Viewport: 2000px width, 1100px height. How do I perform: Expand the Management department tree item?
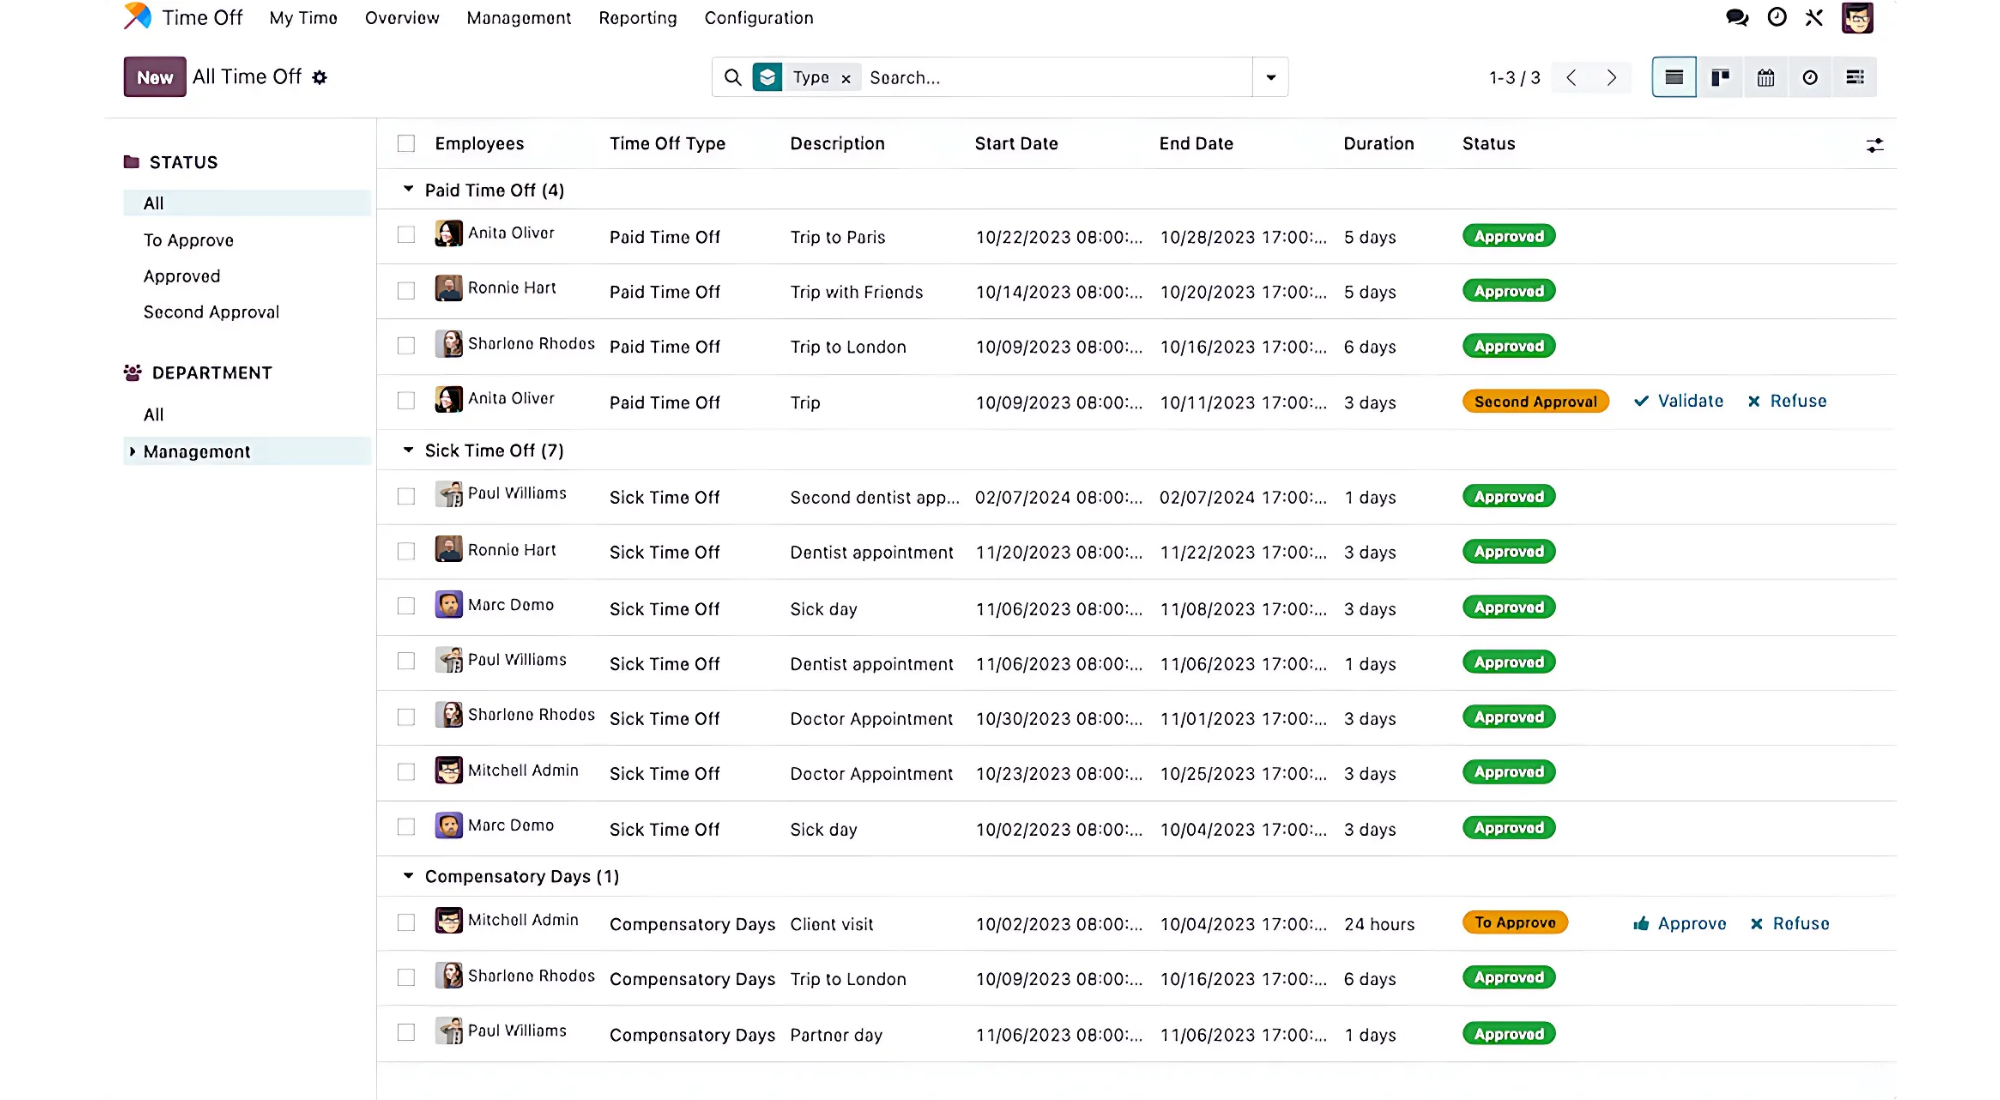point(132,451)
